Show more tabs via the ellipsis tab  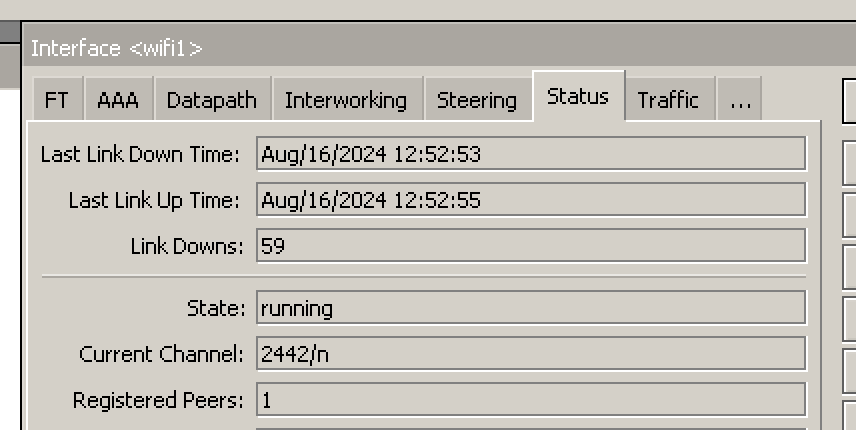739,99
